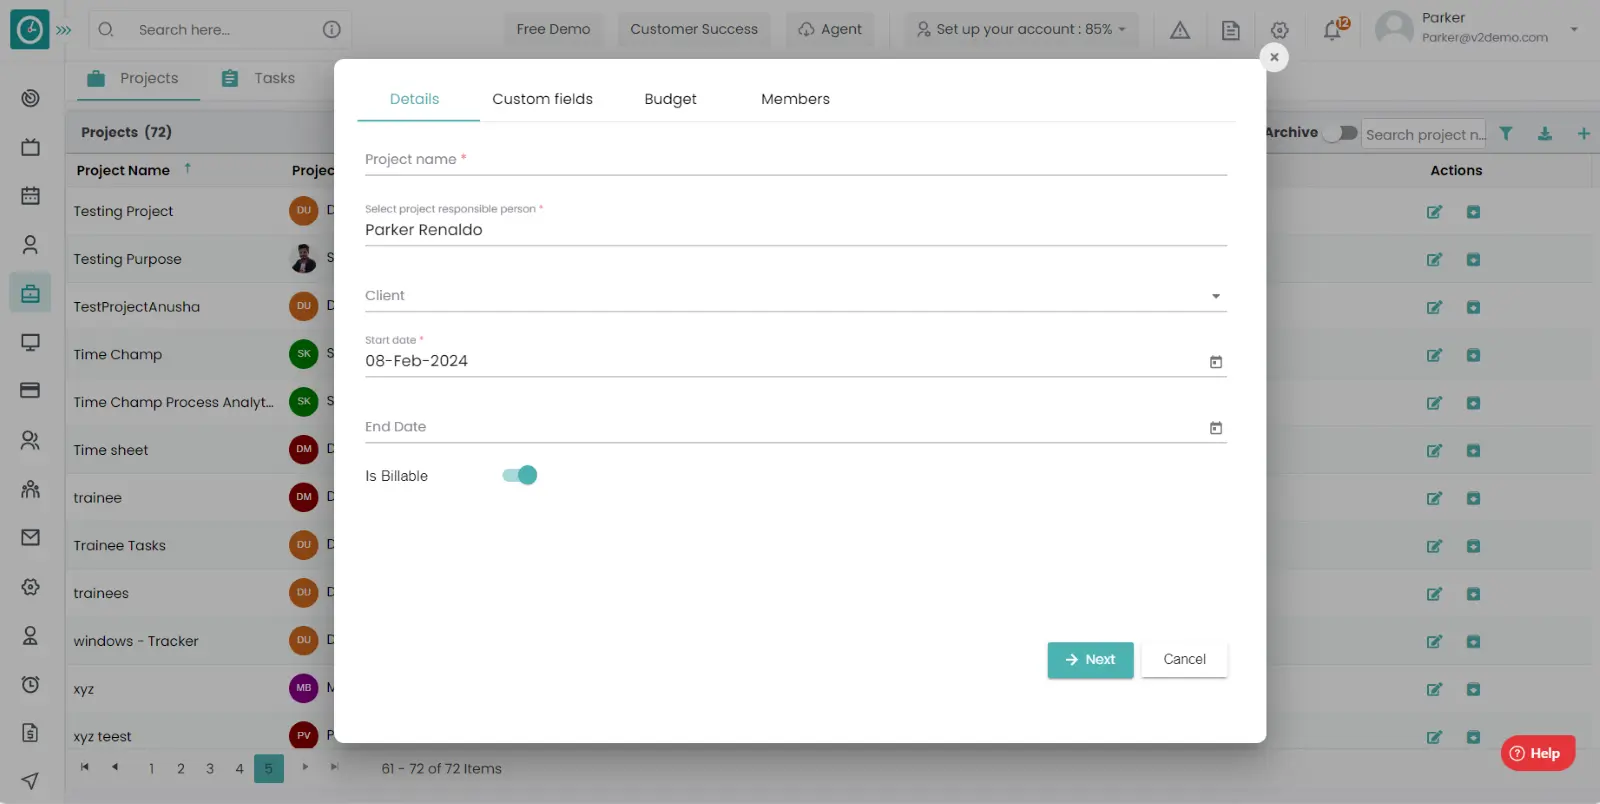Archive the Testing Project row
Screen dimensions: 1600x804
(1473, 211)
